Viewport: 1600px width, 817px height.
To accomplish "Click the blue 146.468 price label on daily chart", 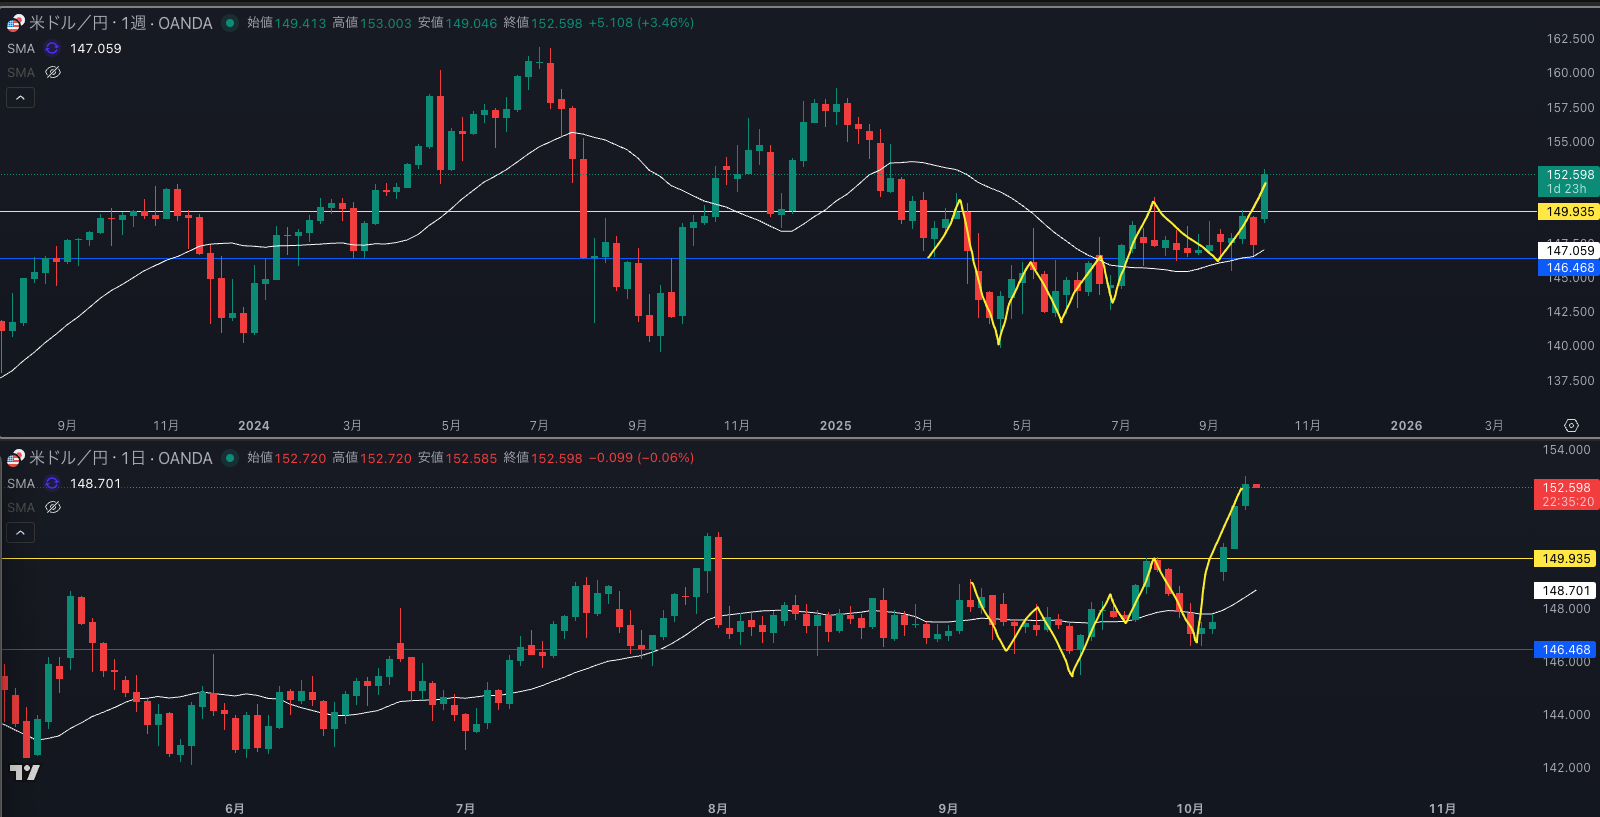I will coord(1565,650).
